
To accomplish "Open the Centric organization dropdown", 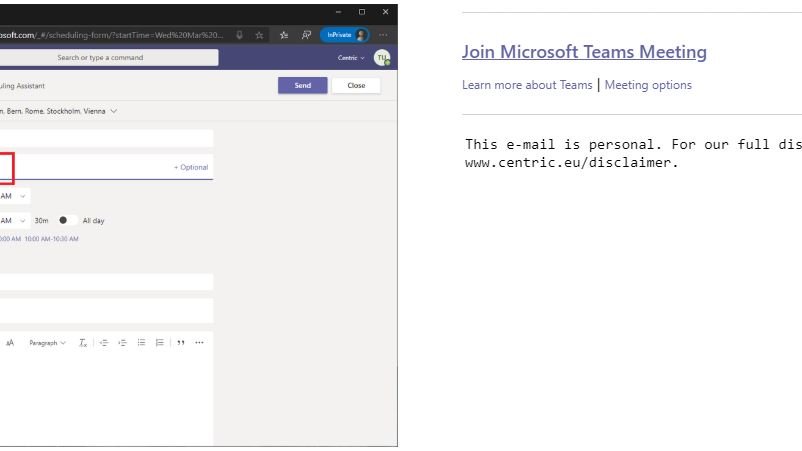I will point(351,58).
